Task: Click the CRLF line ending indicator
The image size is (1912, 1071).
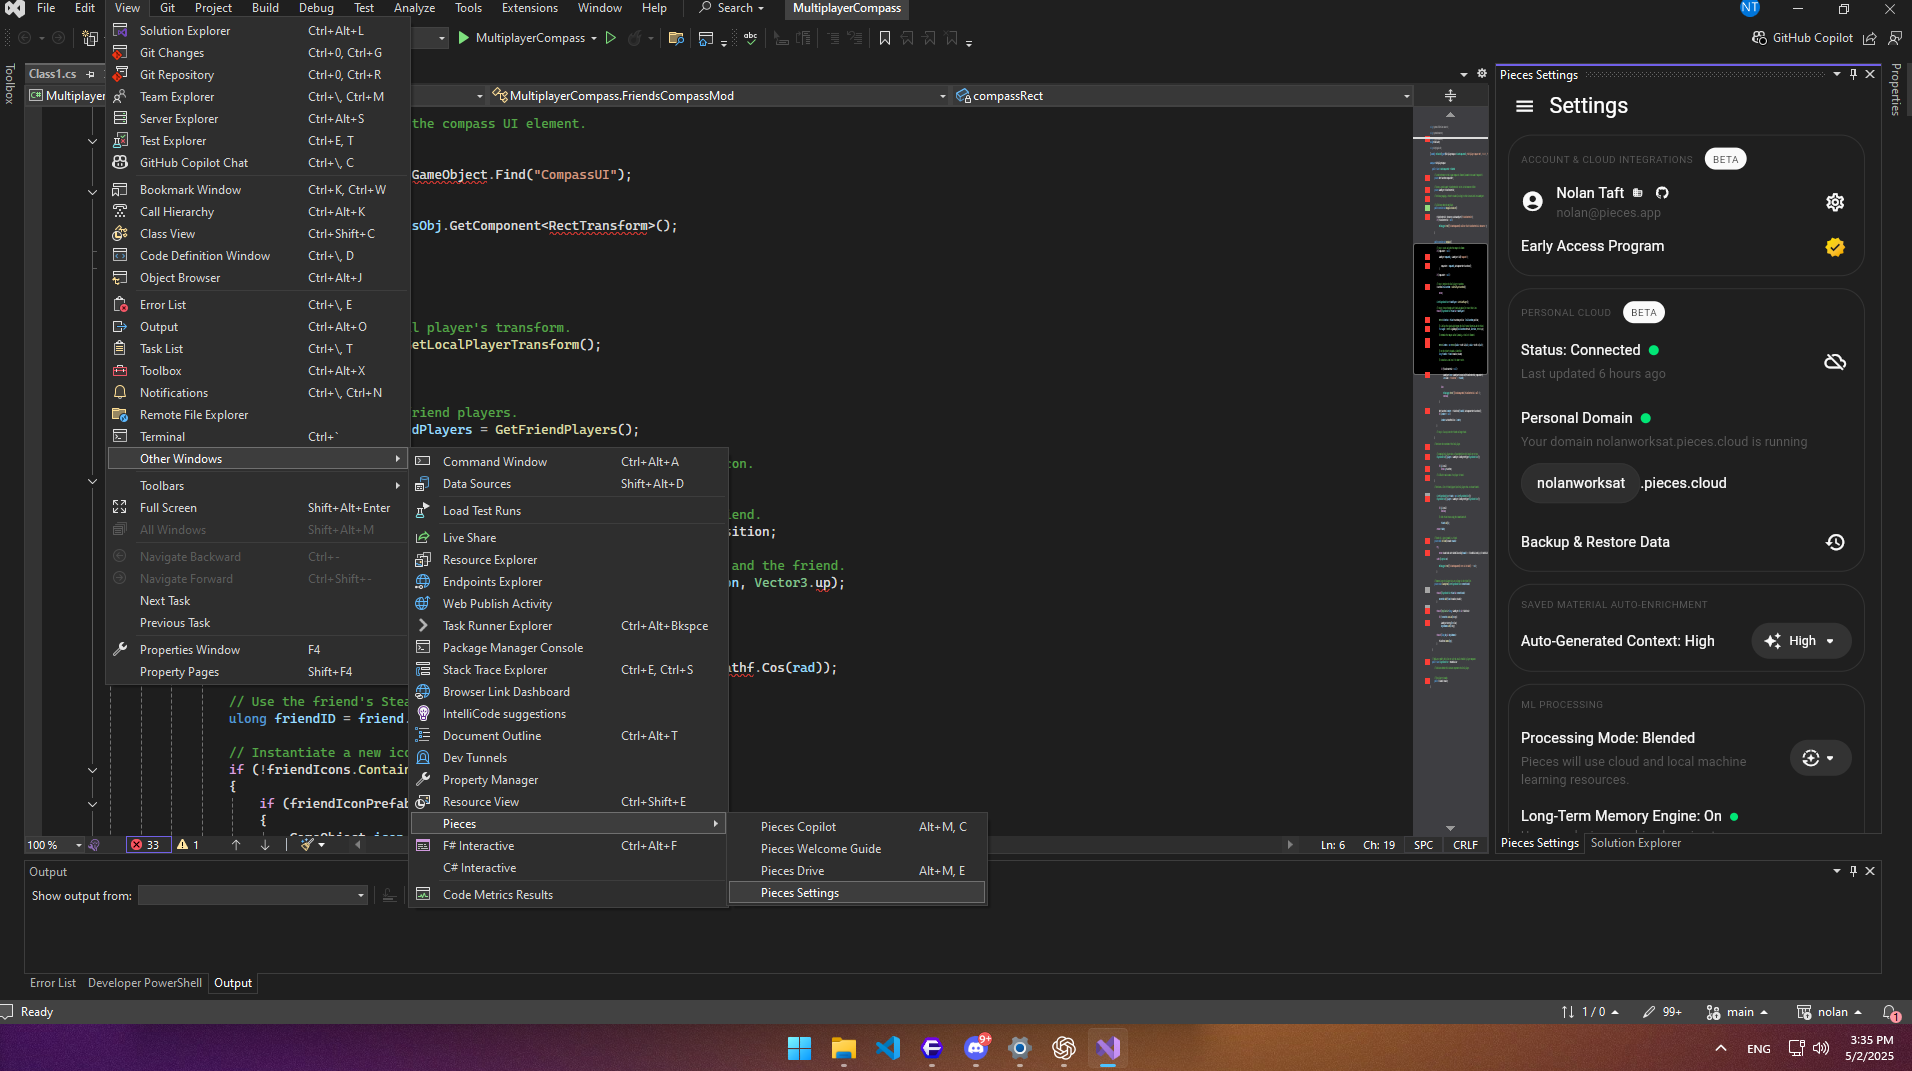Action: coord(1465,845)
